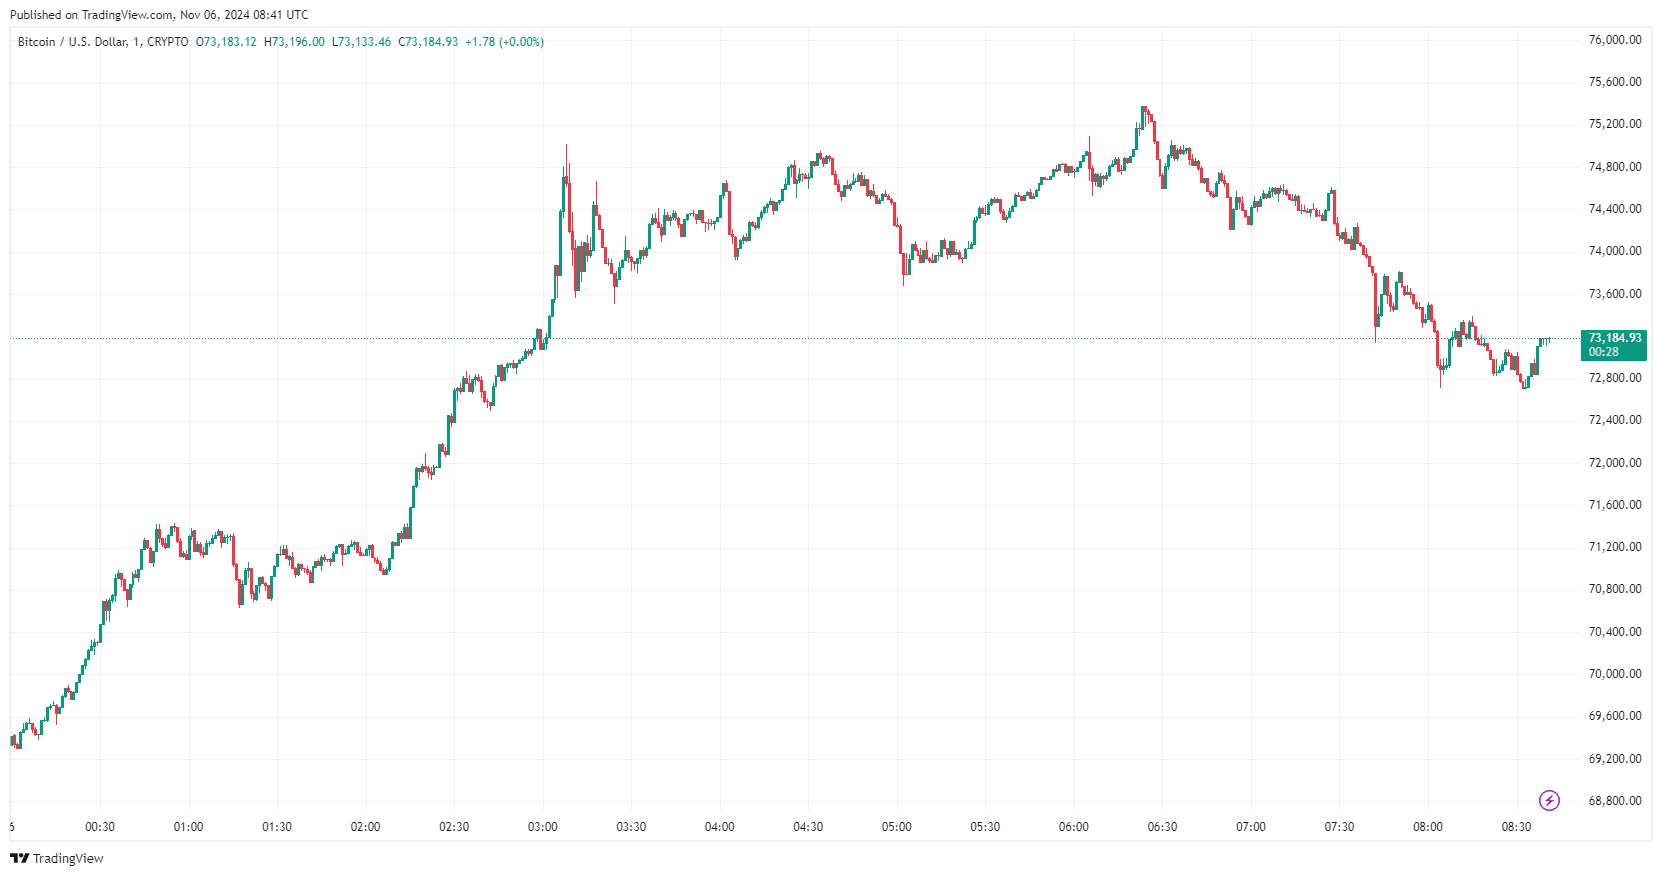The width and height of the screenshot is (1662, 876).
Task: Click the 07:00 time axis label
Action: point(1250,827)
